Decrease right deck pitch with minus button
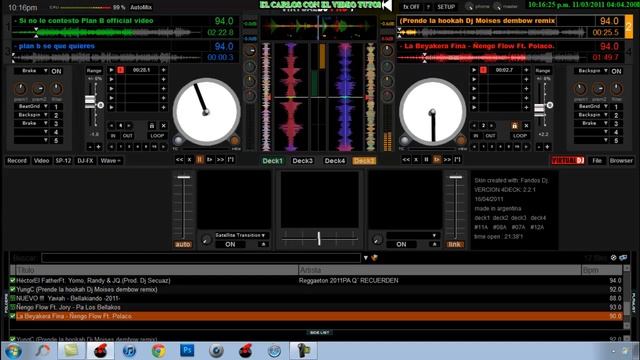This screenshot has height=360, width=640. tap(539, 147)
